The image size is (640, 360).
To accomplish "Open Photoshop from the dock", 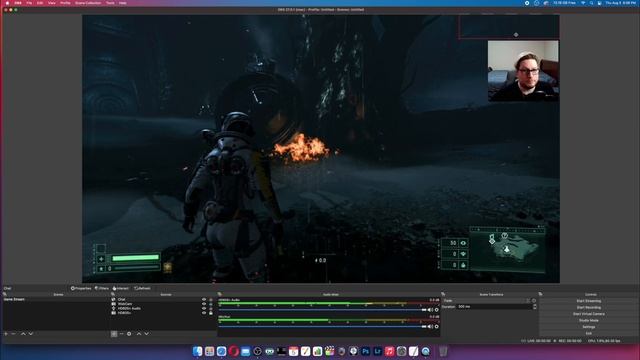I will (365, 351).
